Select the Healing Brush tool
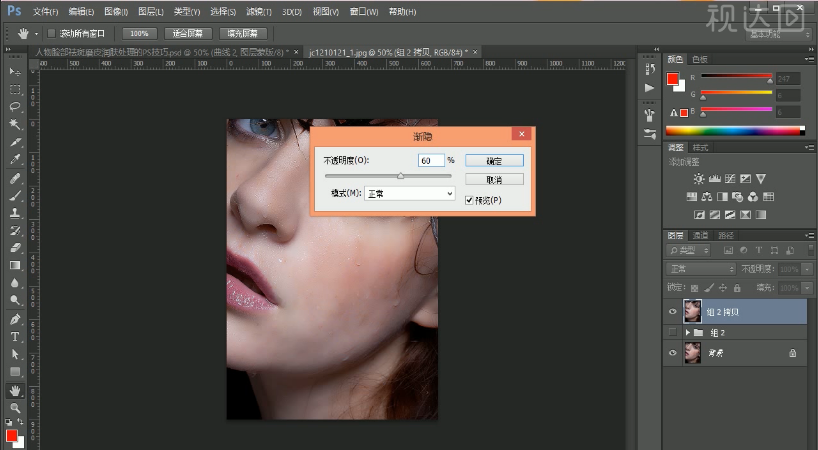Viewport: 818px width, 450px height. [15, 178]
